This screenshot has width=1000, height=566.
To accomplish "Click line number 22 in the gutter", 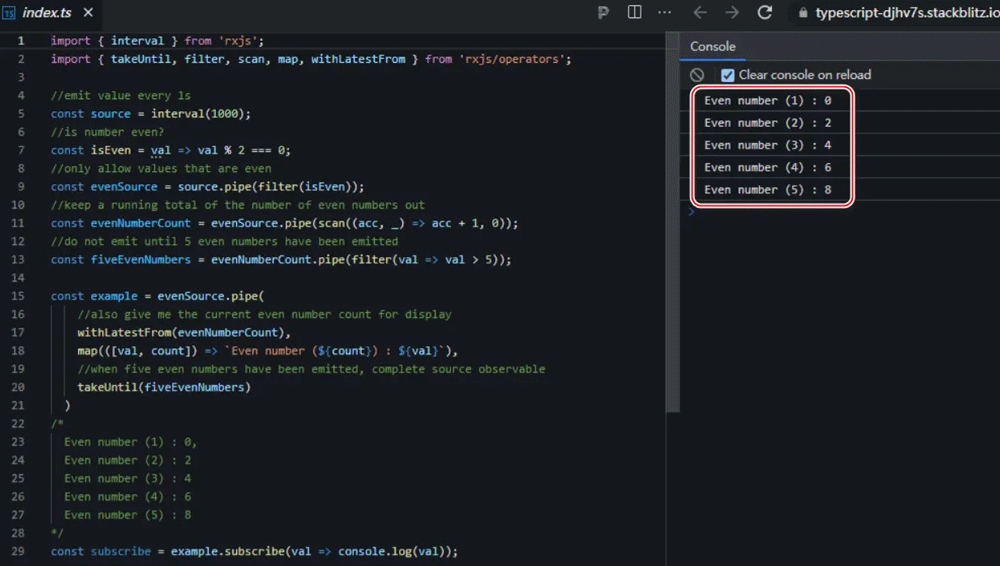I will 18,424.
